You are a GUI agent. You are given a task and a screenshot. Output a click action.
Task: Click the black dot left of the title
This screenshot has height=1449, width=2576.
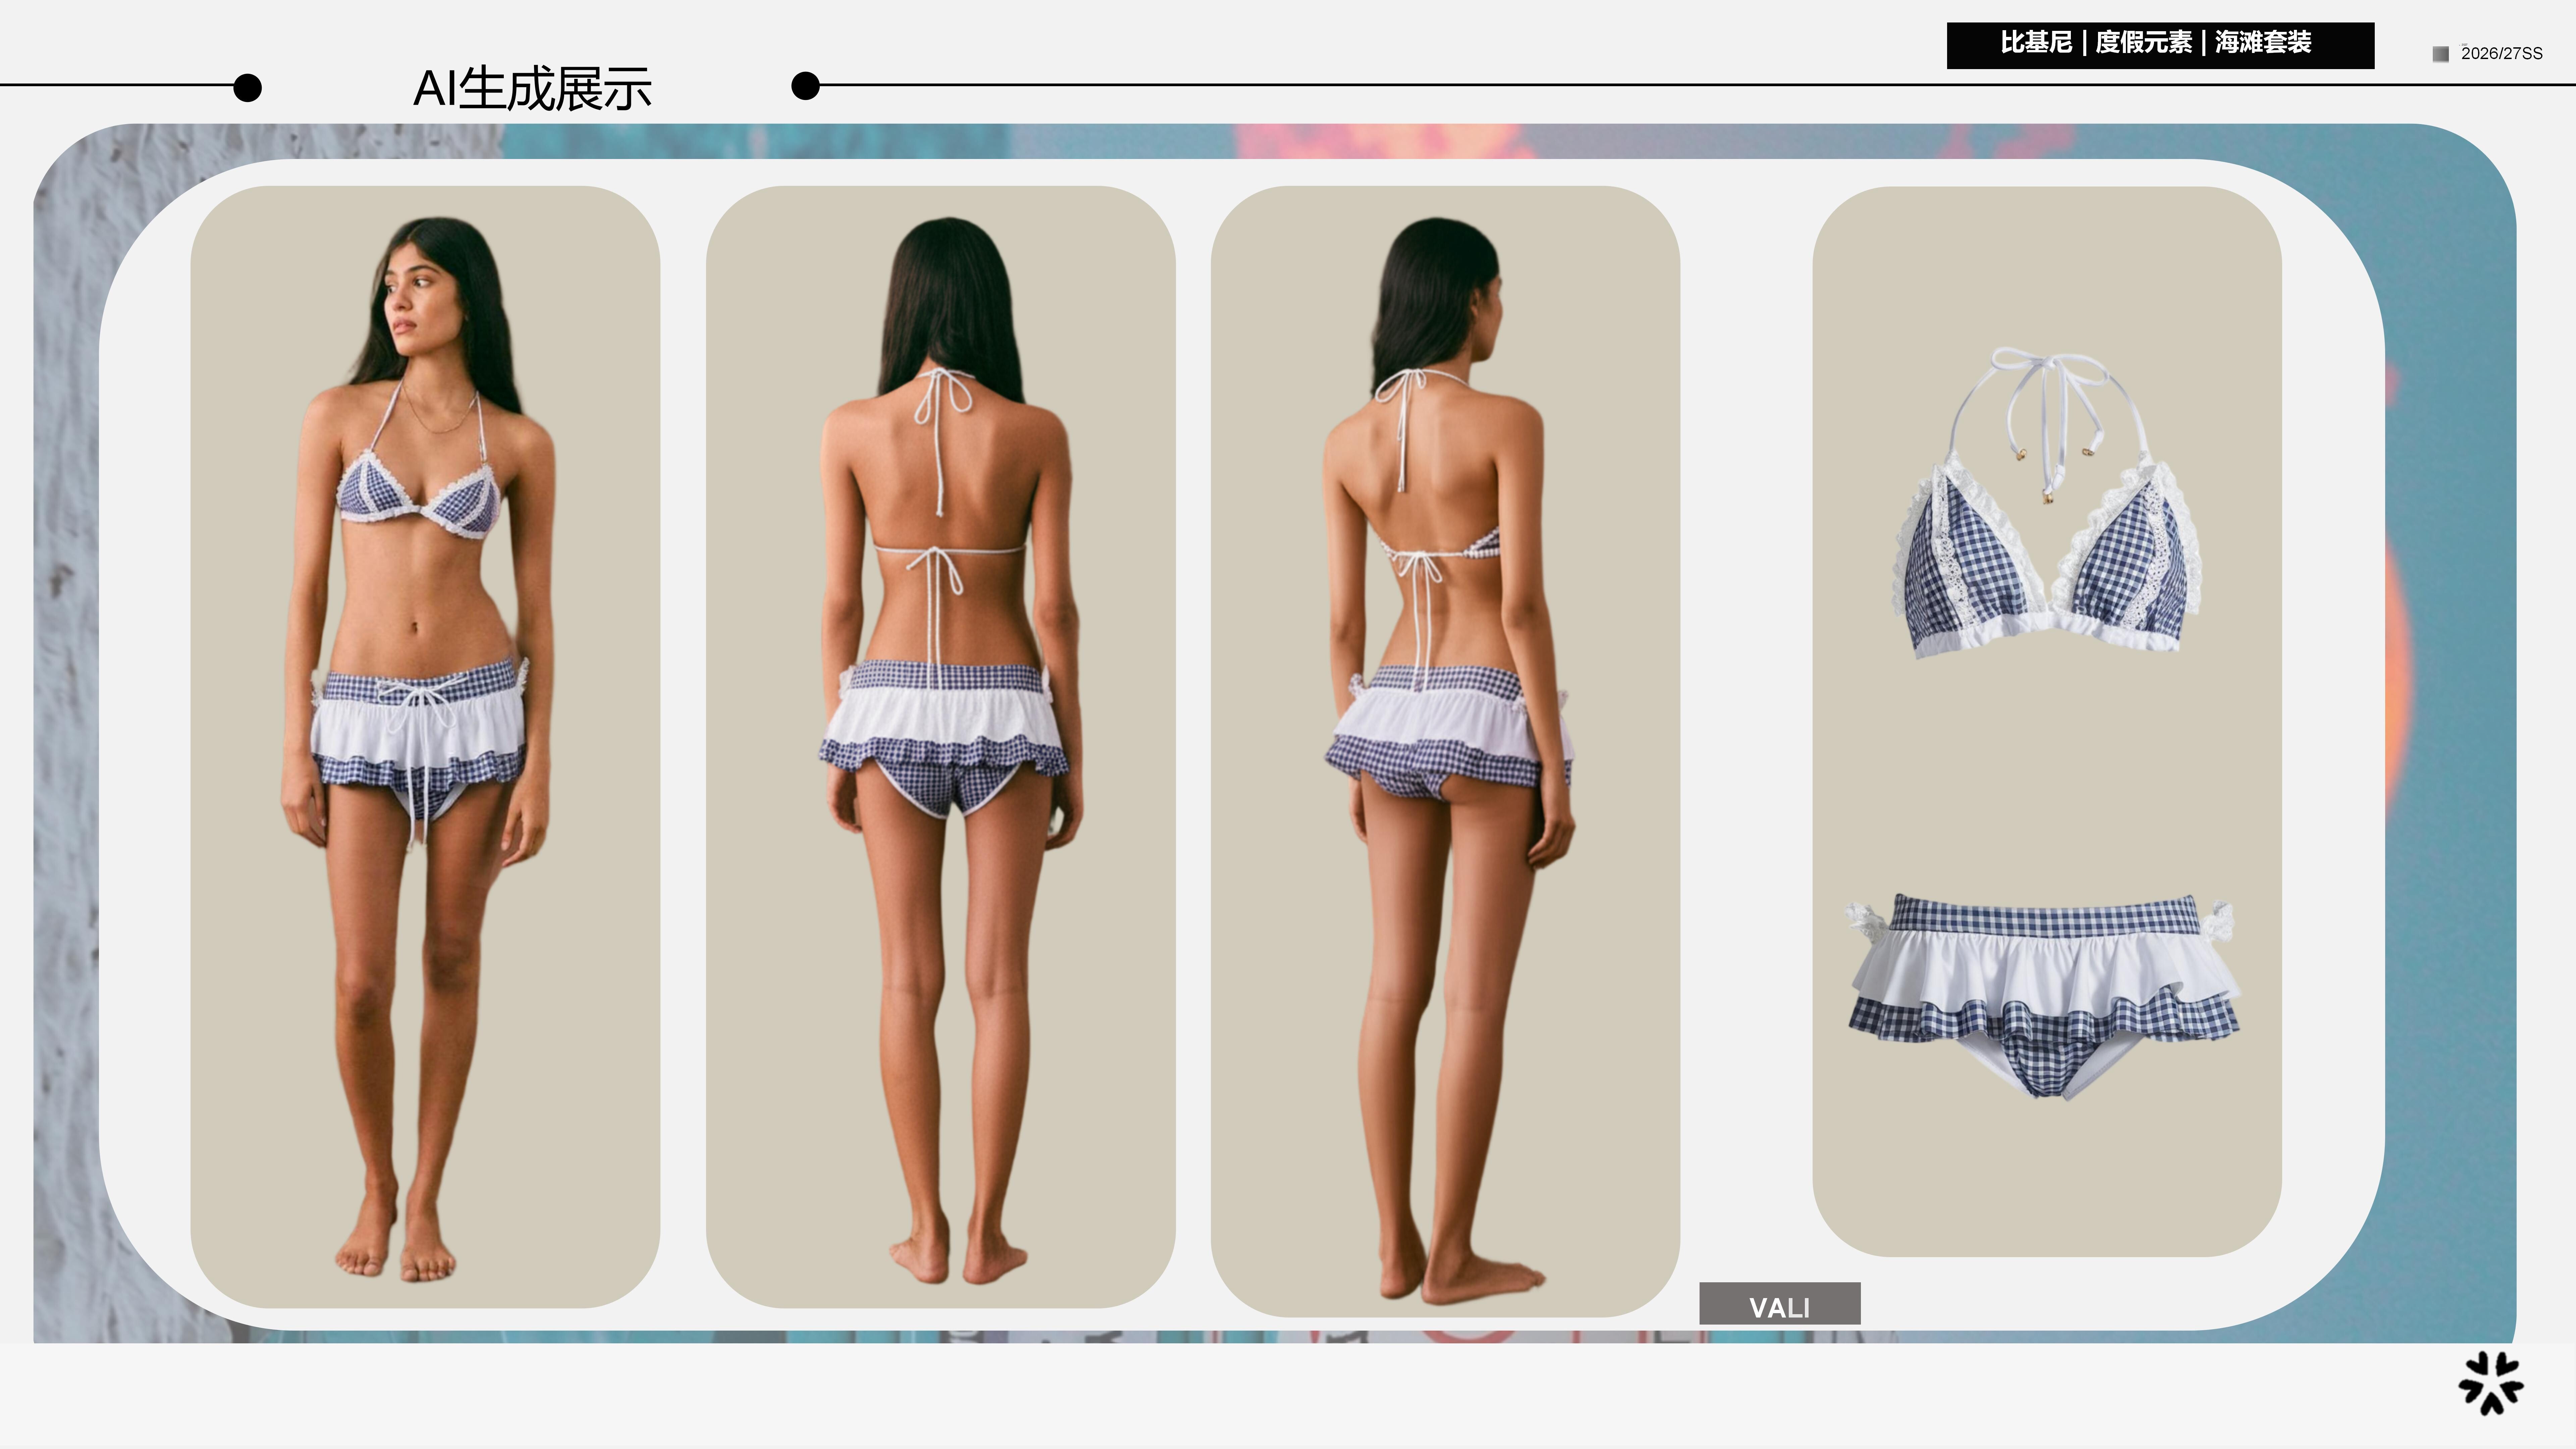tap(247, 88)
